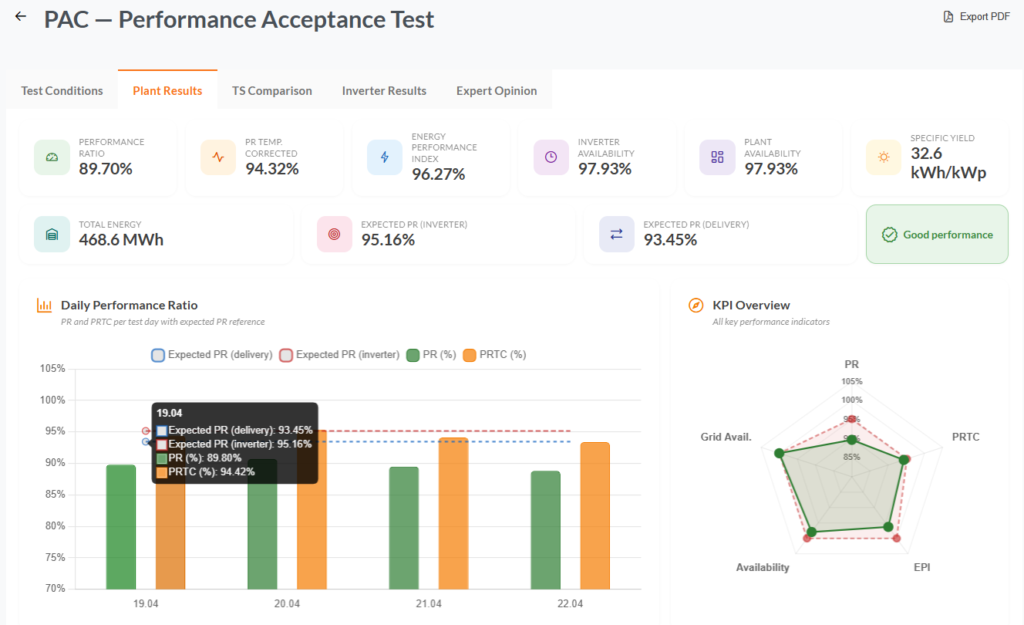Click the Expected PR (Inverter) target icon
The width and height of the screenshot is (1024, 625).
click(334, 234)
